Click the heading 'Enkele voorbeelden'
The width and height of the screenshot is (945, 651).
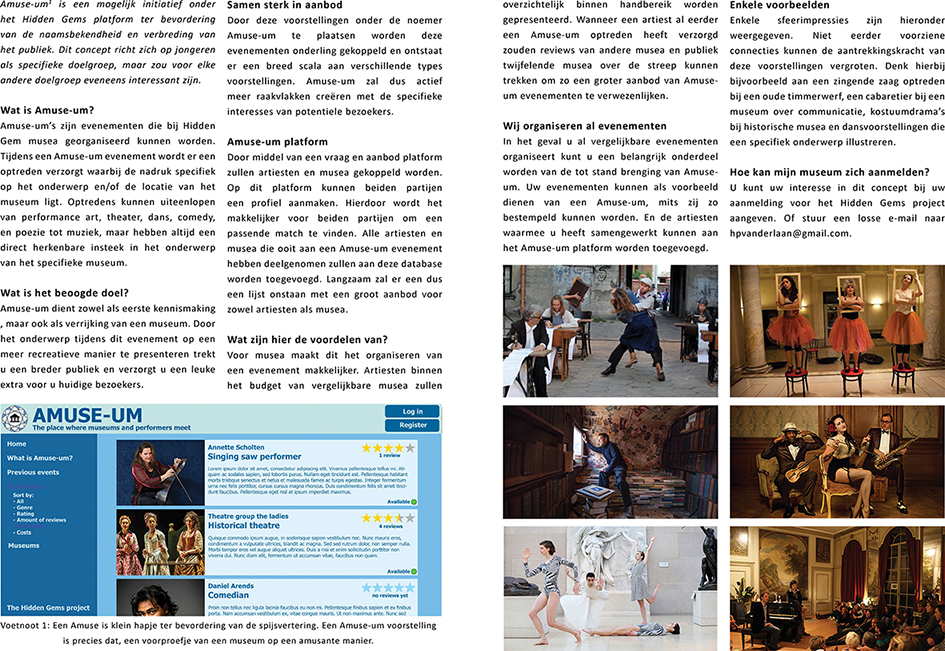point(779,5)
